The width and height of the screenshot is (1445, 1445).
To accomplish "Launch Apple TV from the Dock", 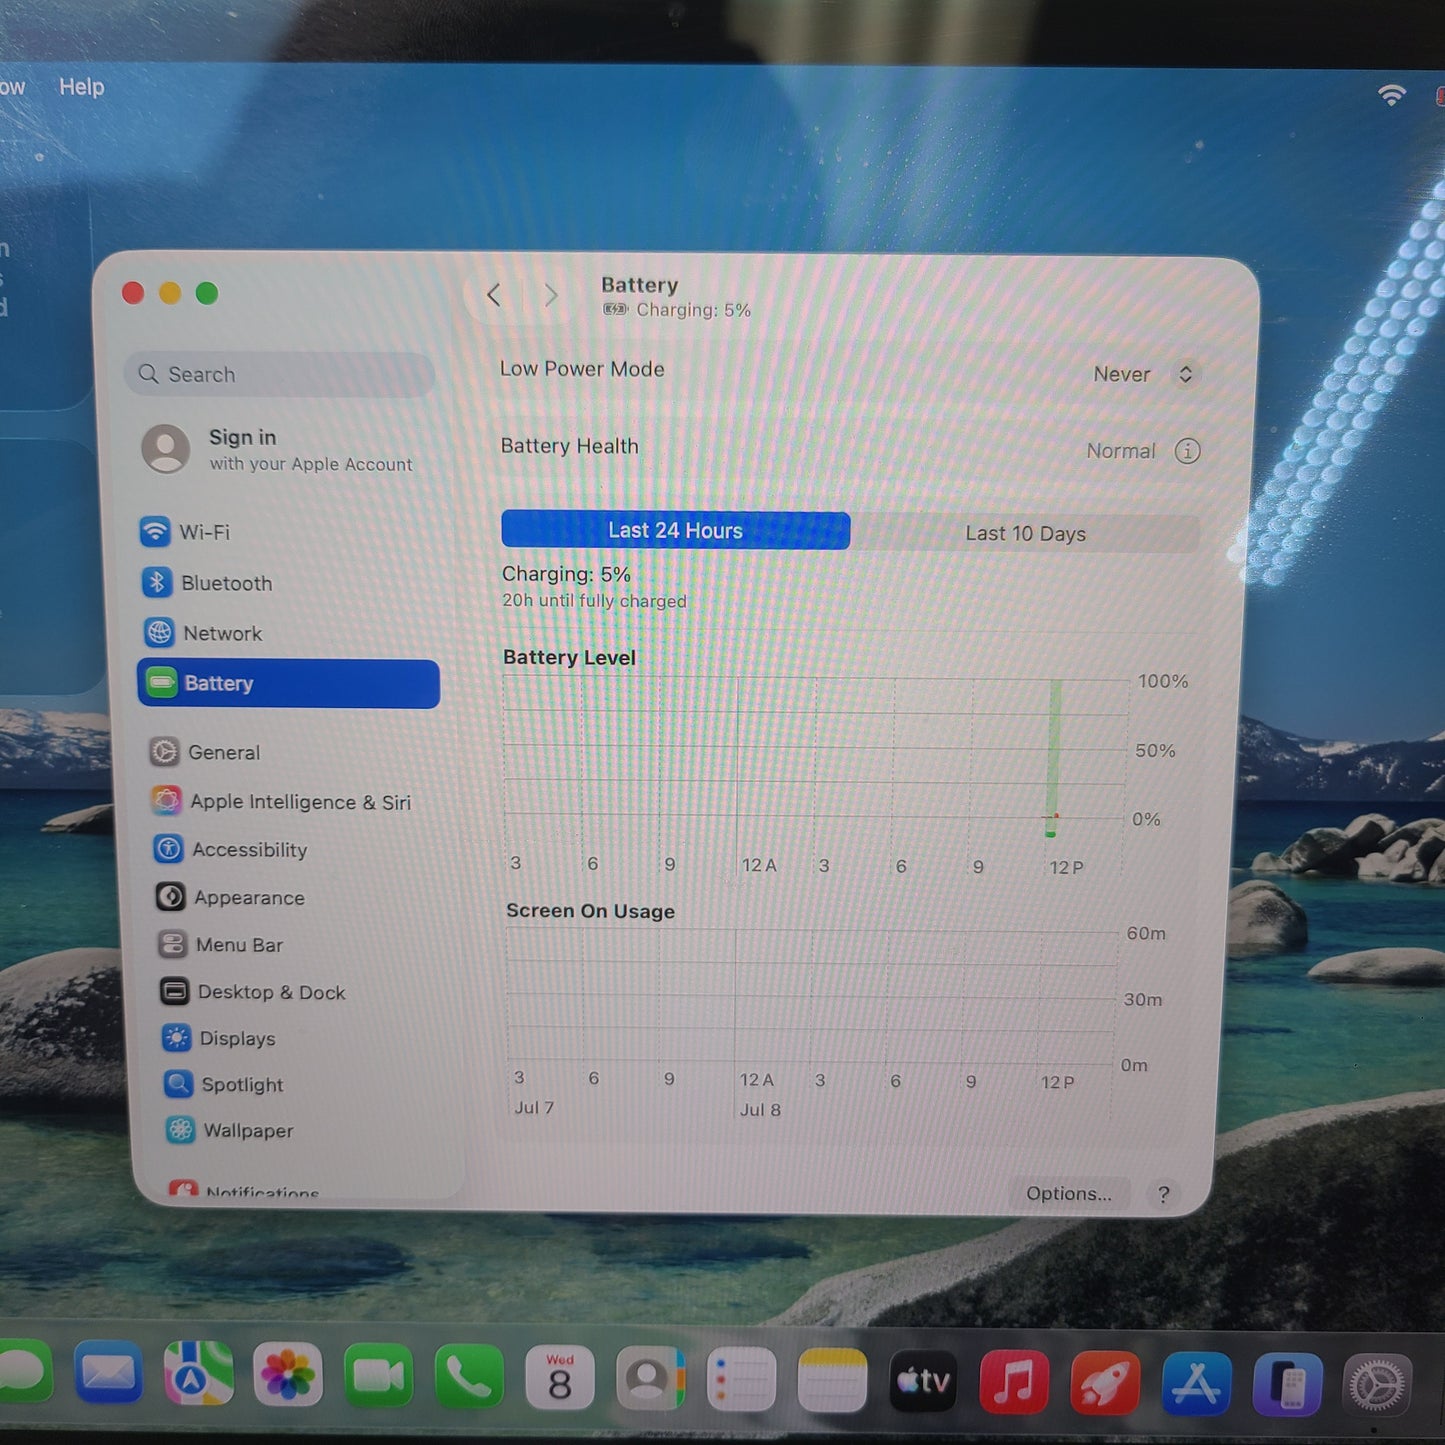I will tap(923, 1382).
